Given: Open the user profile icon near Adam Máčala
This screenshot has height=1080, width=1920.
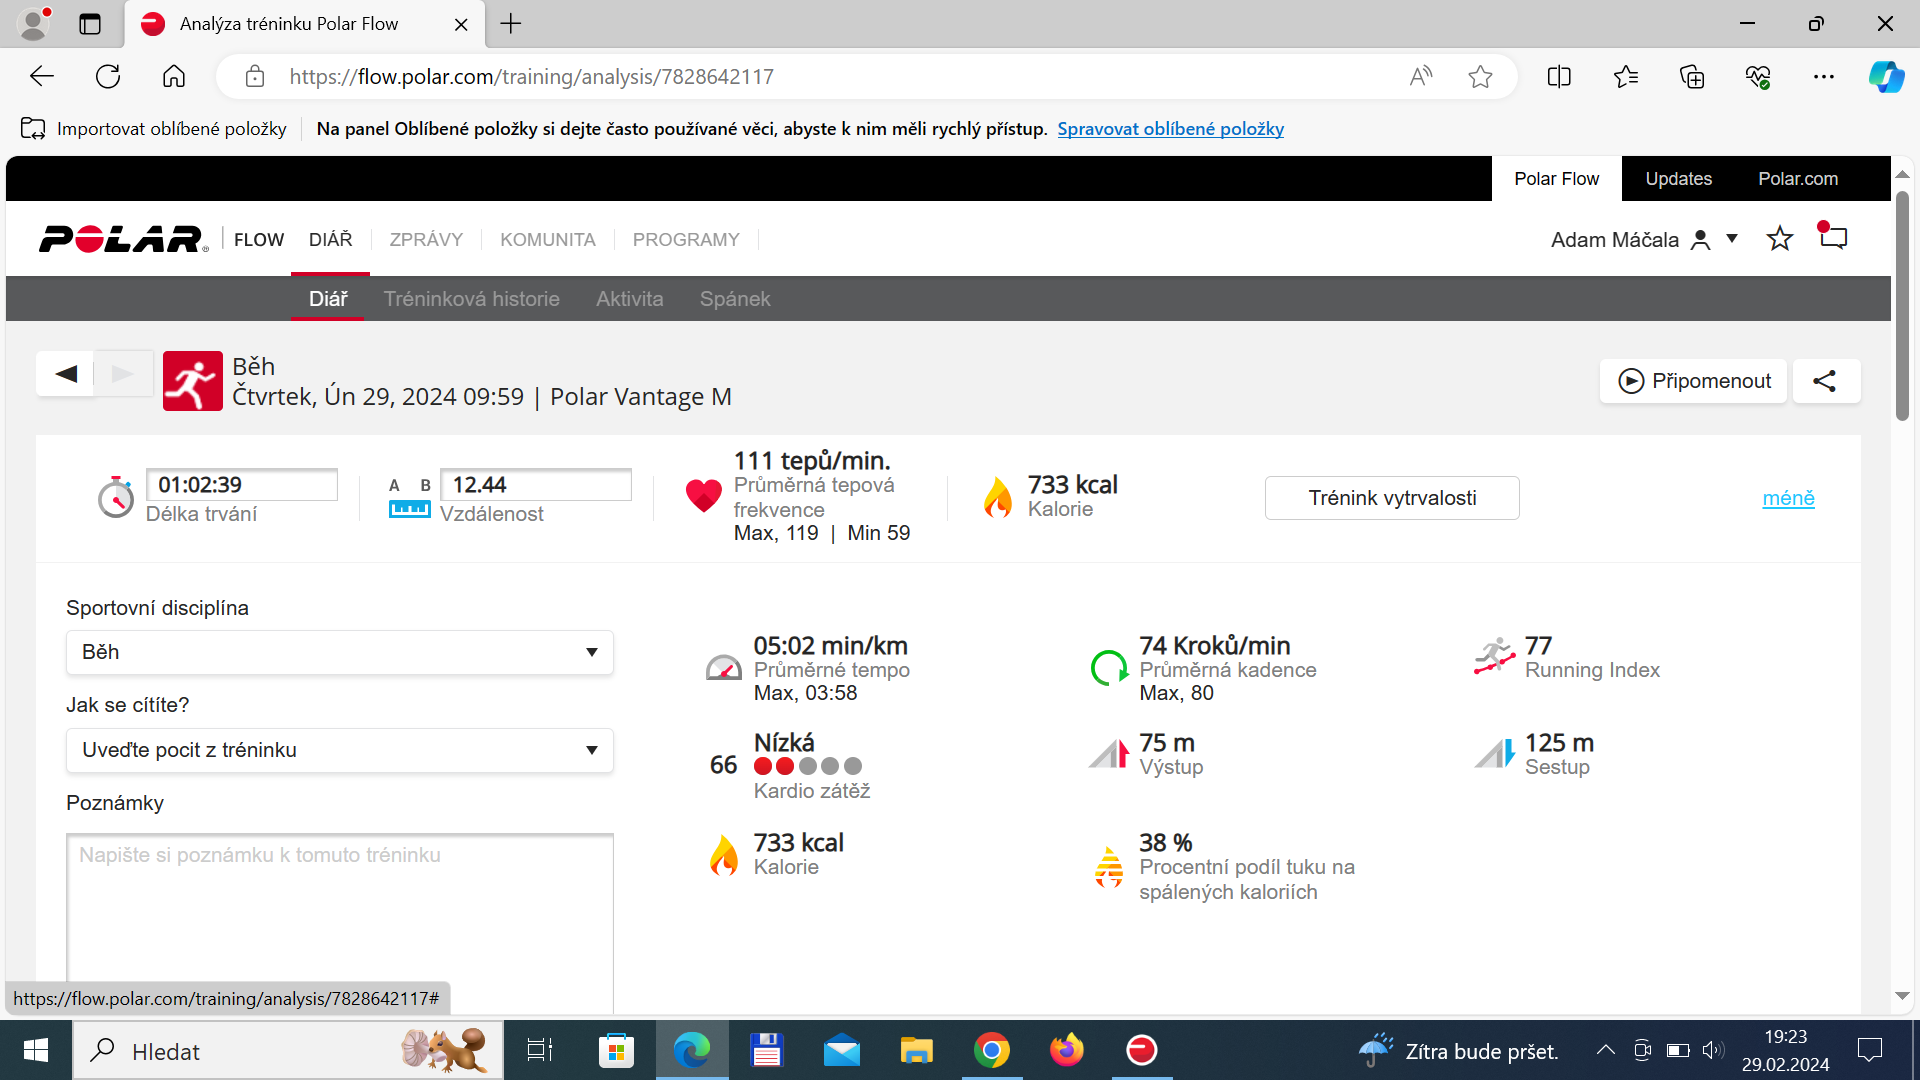Looking at the screenshot, I should 1700,240.
